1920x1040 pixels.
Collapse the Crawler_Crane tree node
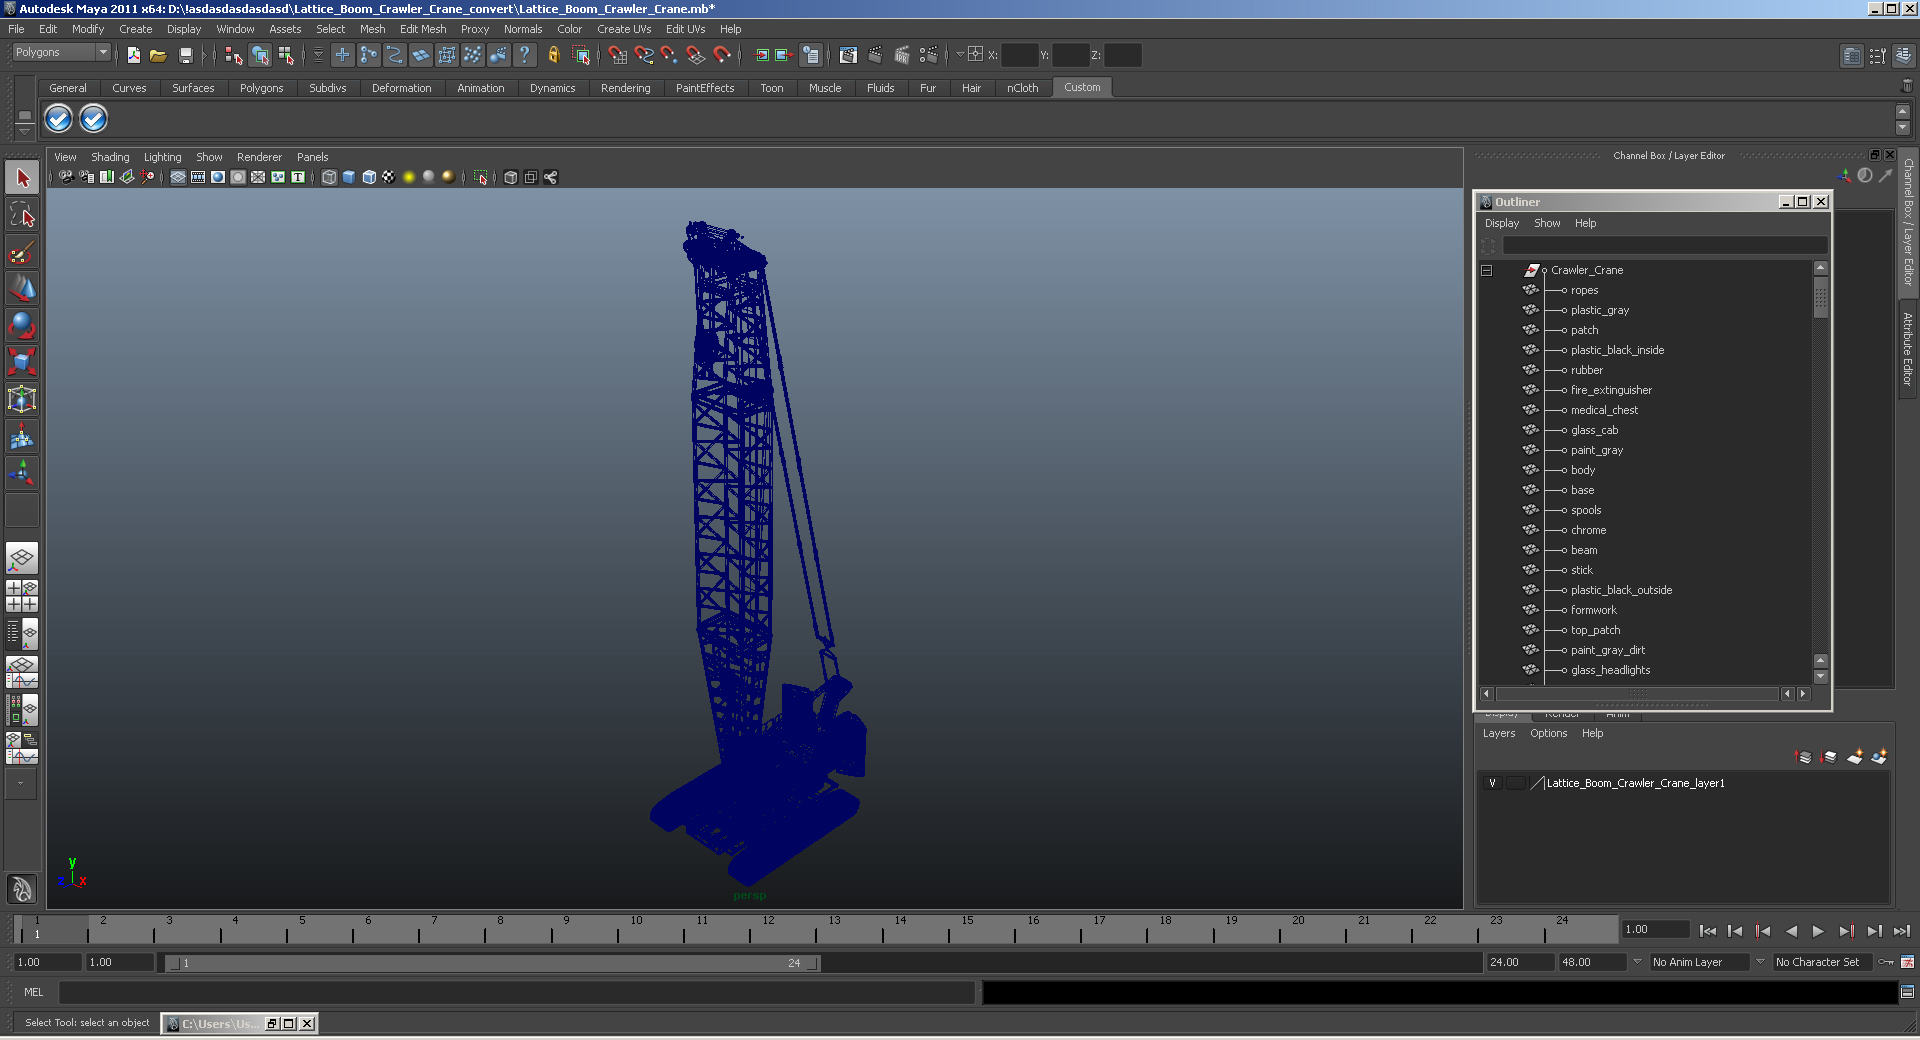click(x=1487, y=270)
